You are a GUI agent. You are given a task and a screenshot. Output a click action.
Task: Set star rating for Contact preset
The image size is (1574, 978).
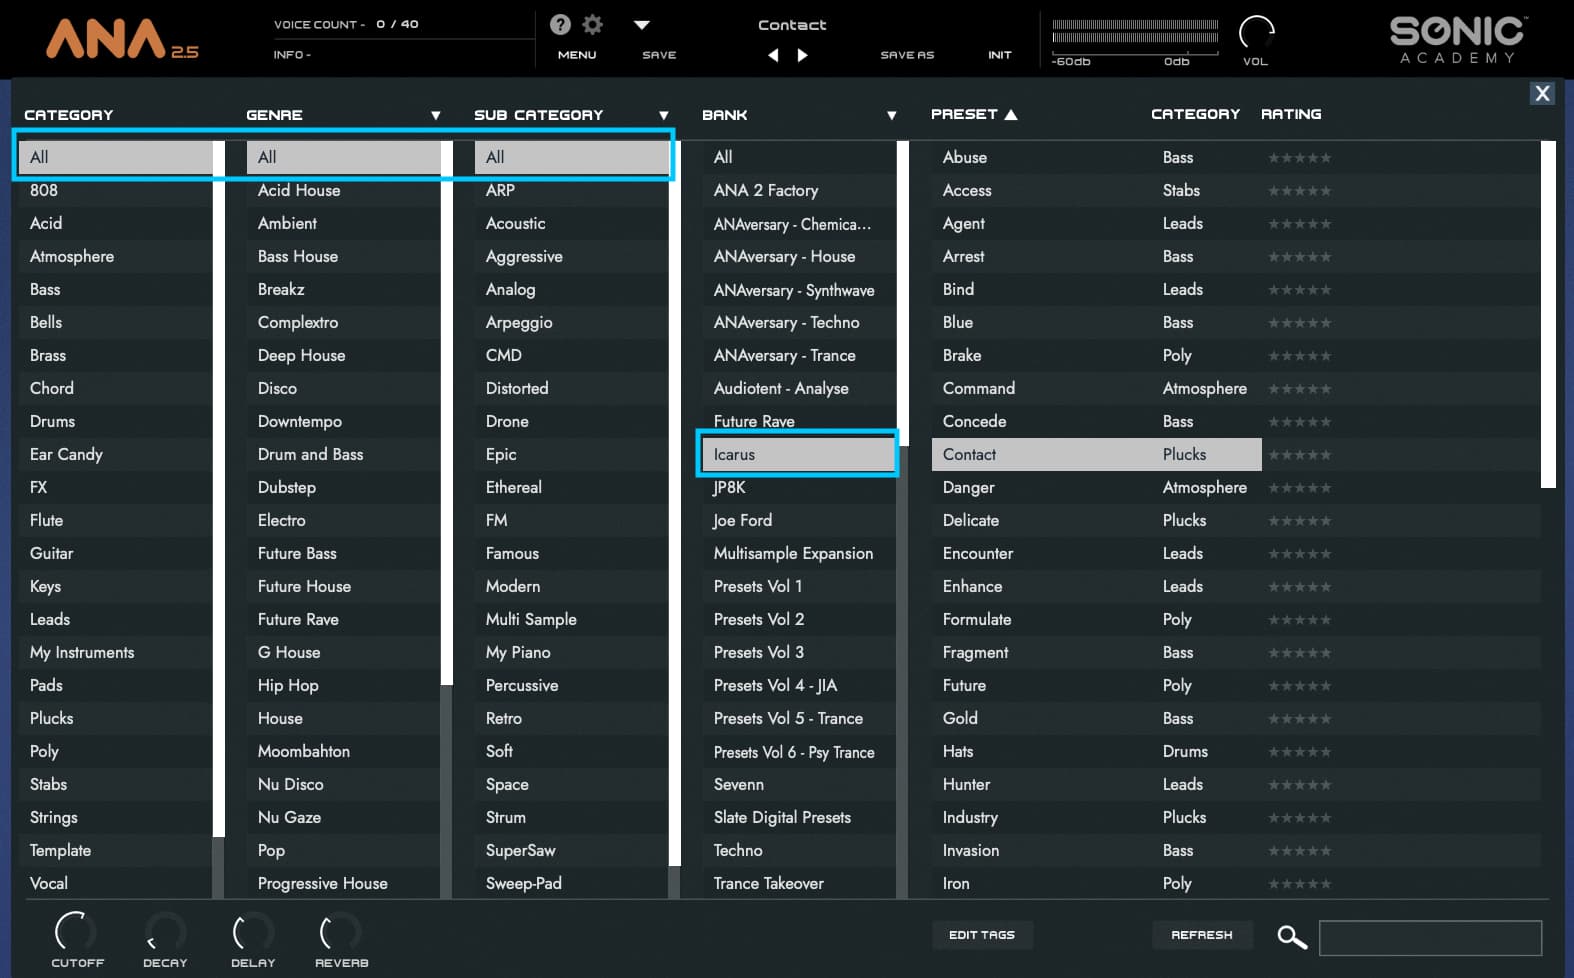pos(1299,455)
